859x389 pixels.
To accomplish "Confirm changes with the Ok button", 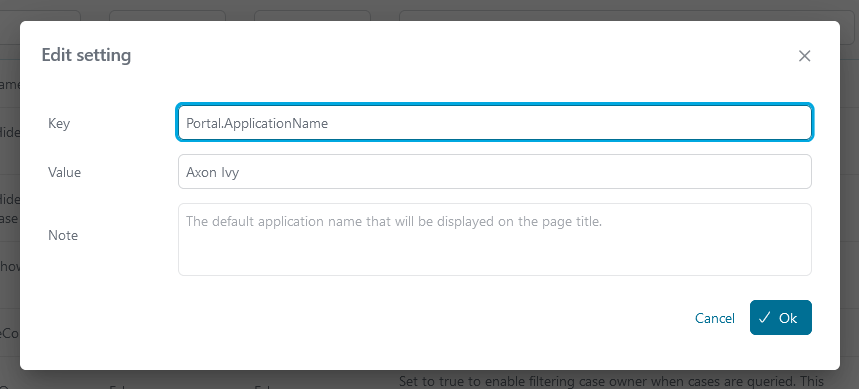I will point(781,317).
